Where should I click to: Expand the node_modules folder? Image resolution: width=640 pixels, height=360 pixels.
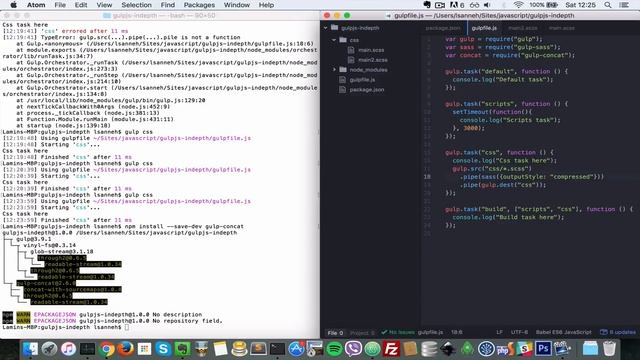click(334, 70)
